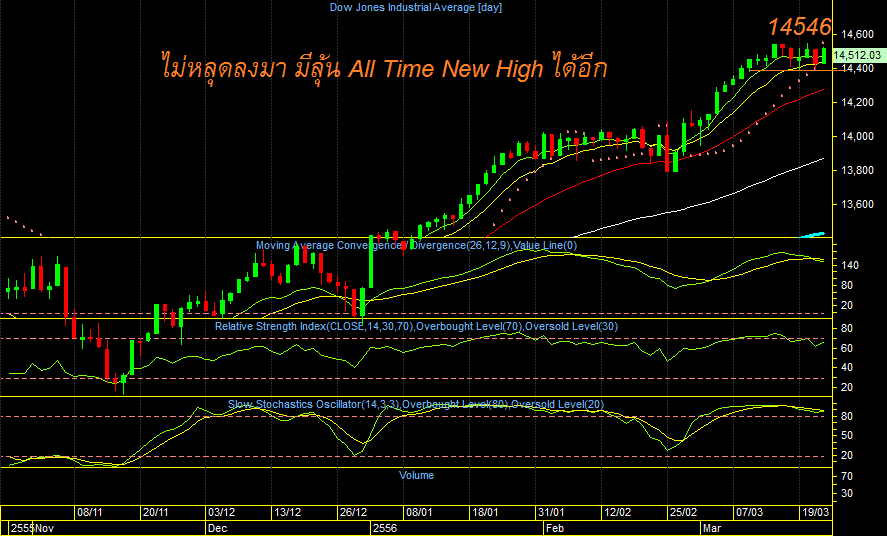Screen dimensions: 887x536
Task: Click the 14,000 price axis value
Action: coord(858,136)
